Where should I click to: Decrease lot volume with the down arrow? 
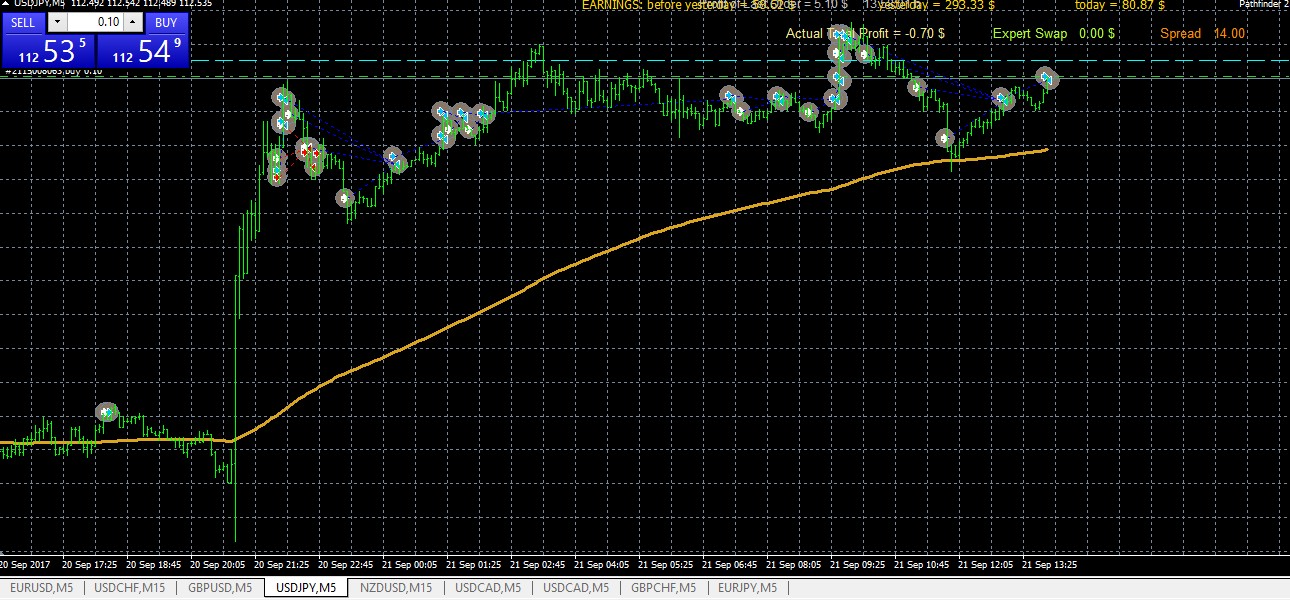pos(57,22)
